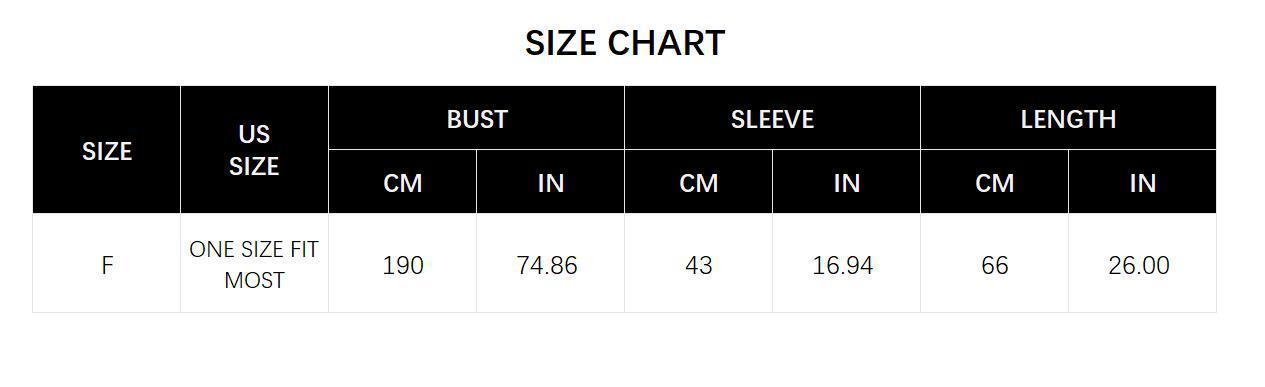This screenshot has height=387, width=1265.
Task: Click the BUST header cell
Action: [x=477, y=118]
